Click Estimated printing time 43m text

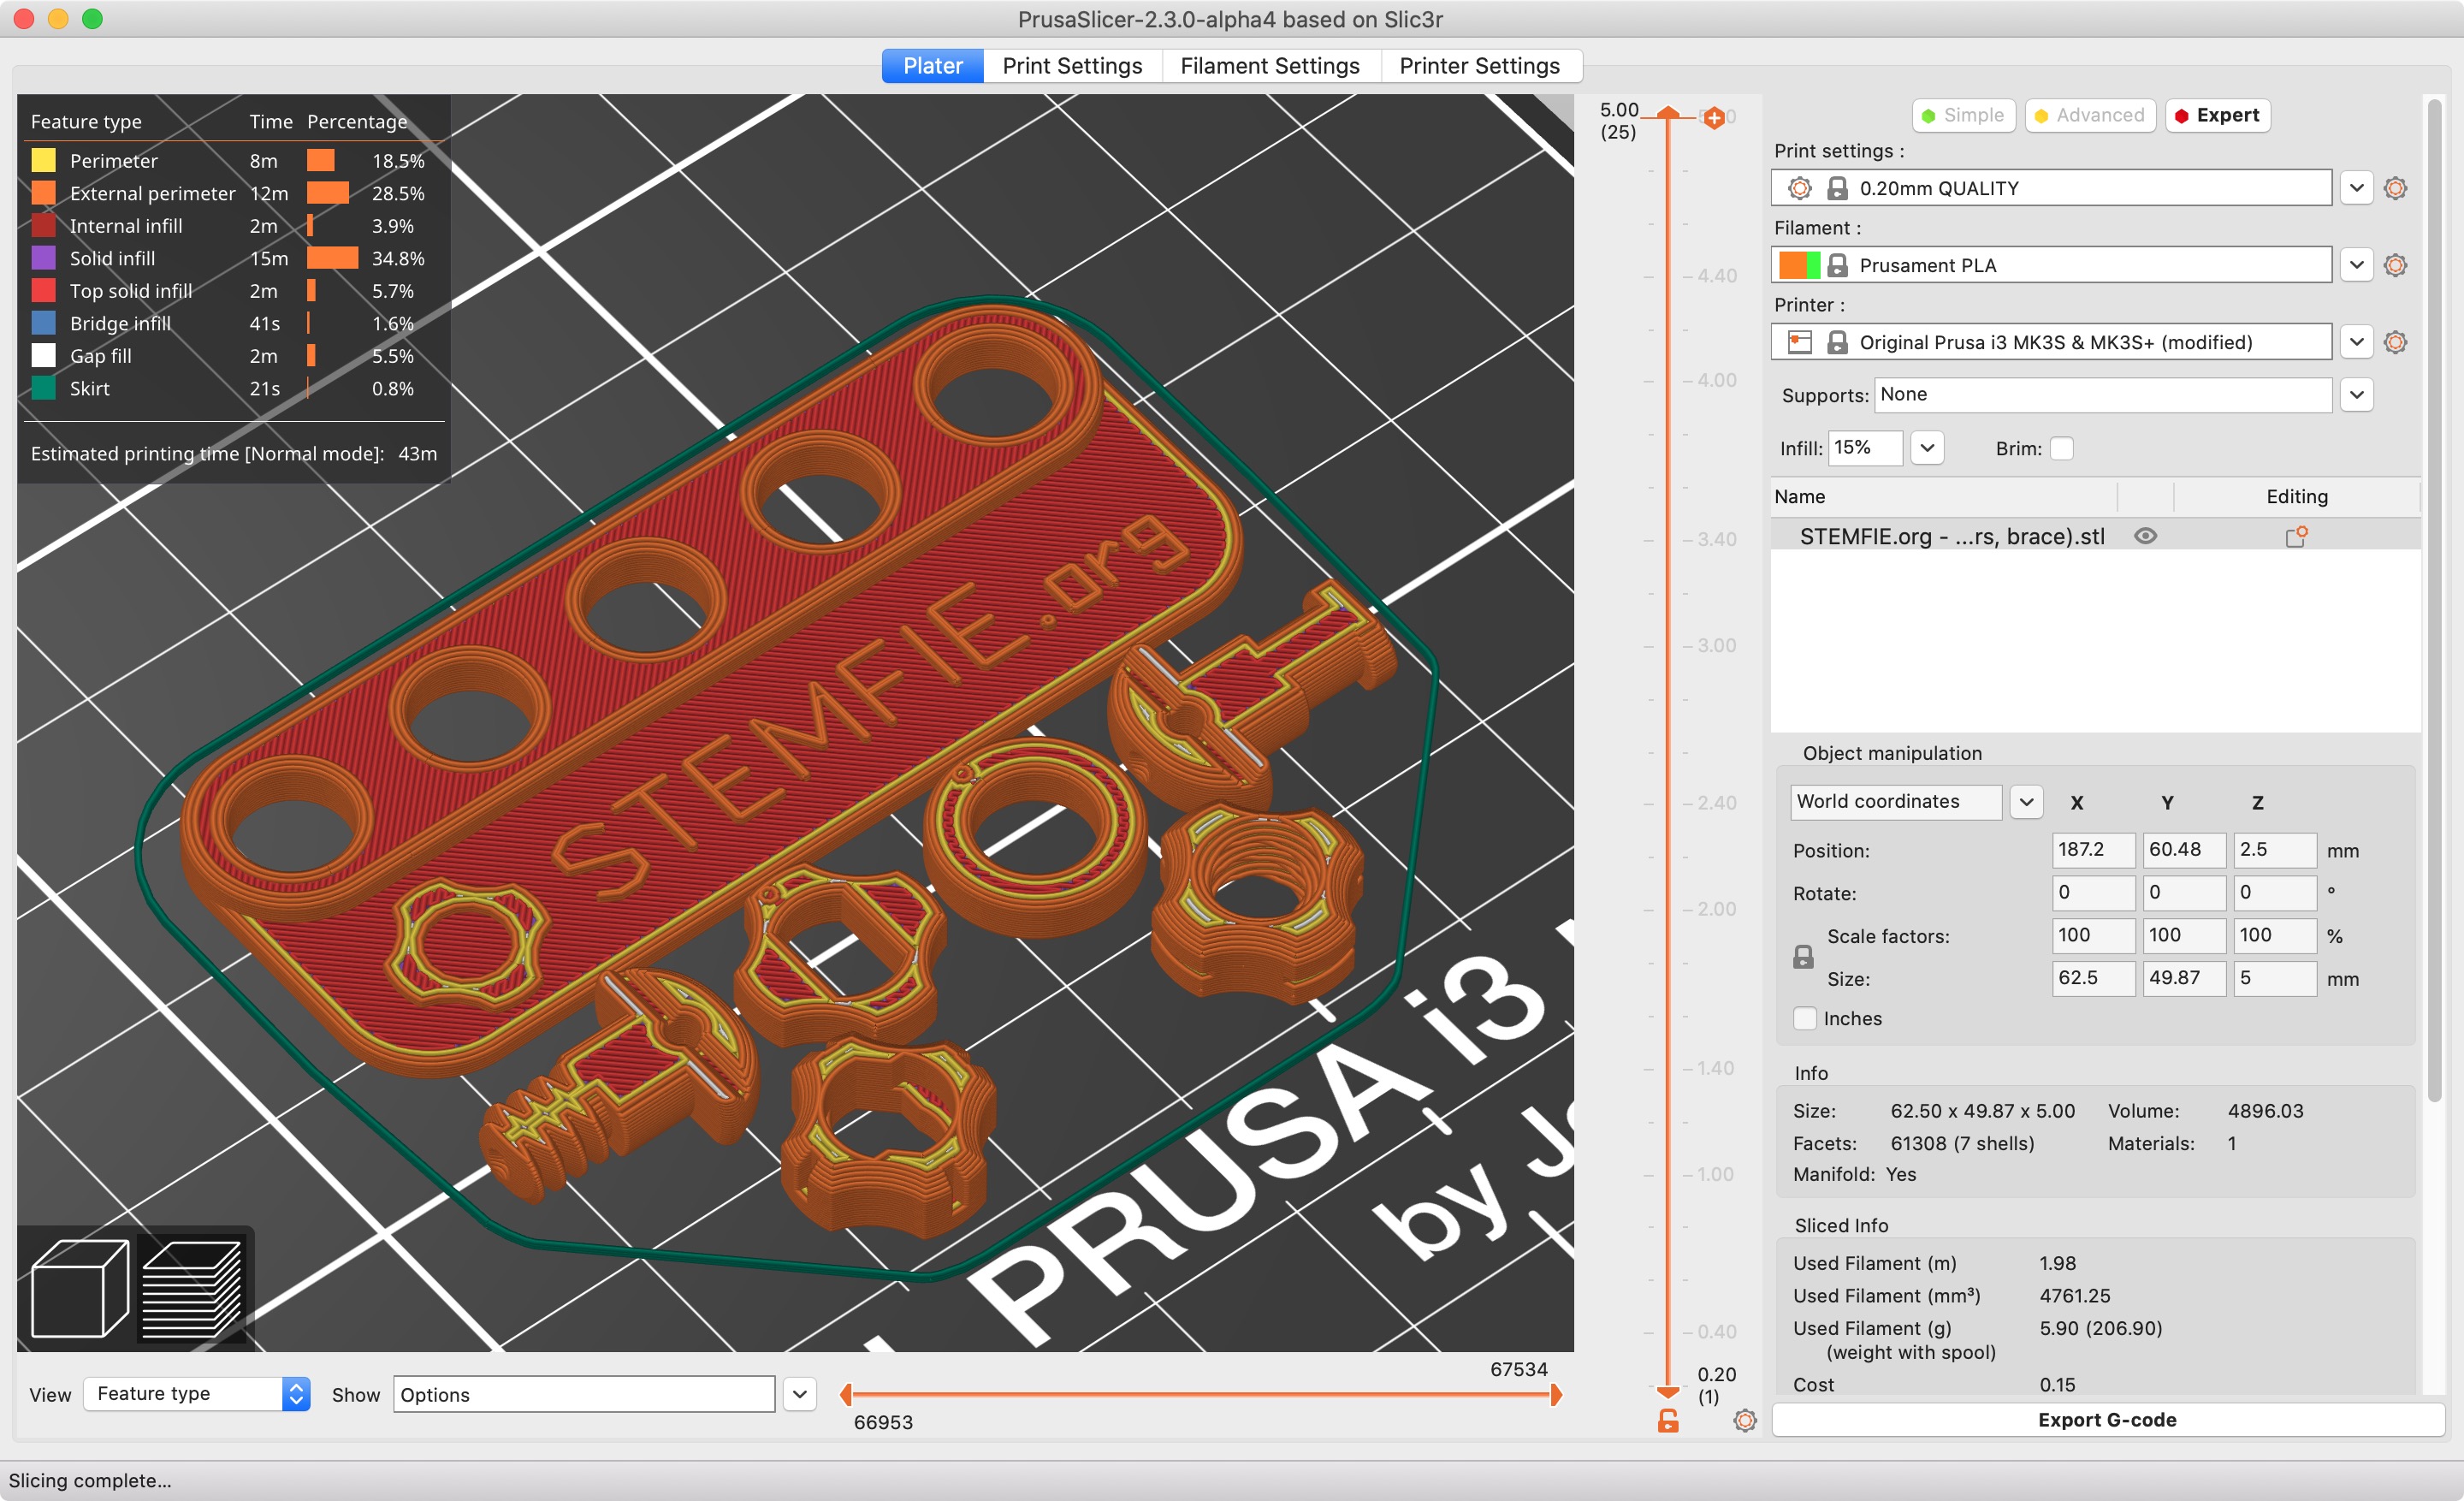coord(233,454)
